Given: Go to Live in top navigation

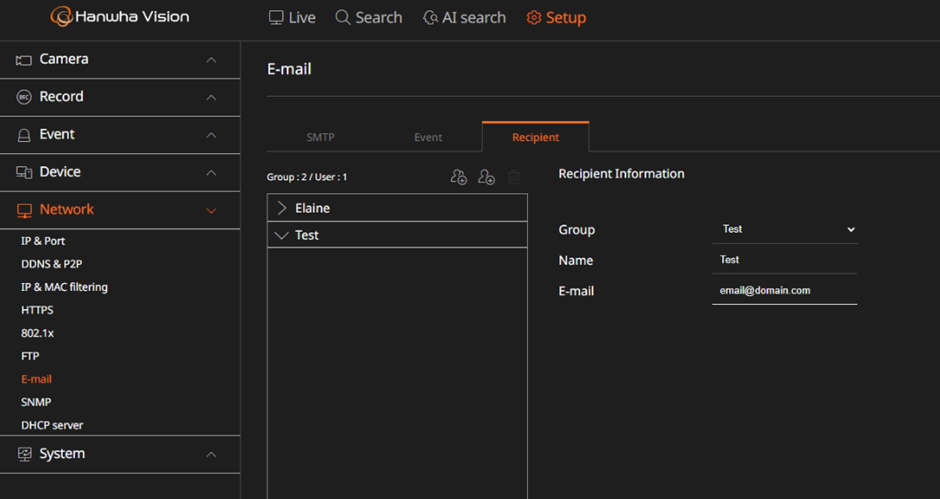Looking at the screenshot, I should 292,17.
